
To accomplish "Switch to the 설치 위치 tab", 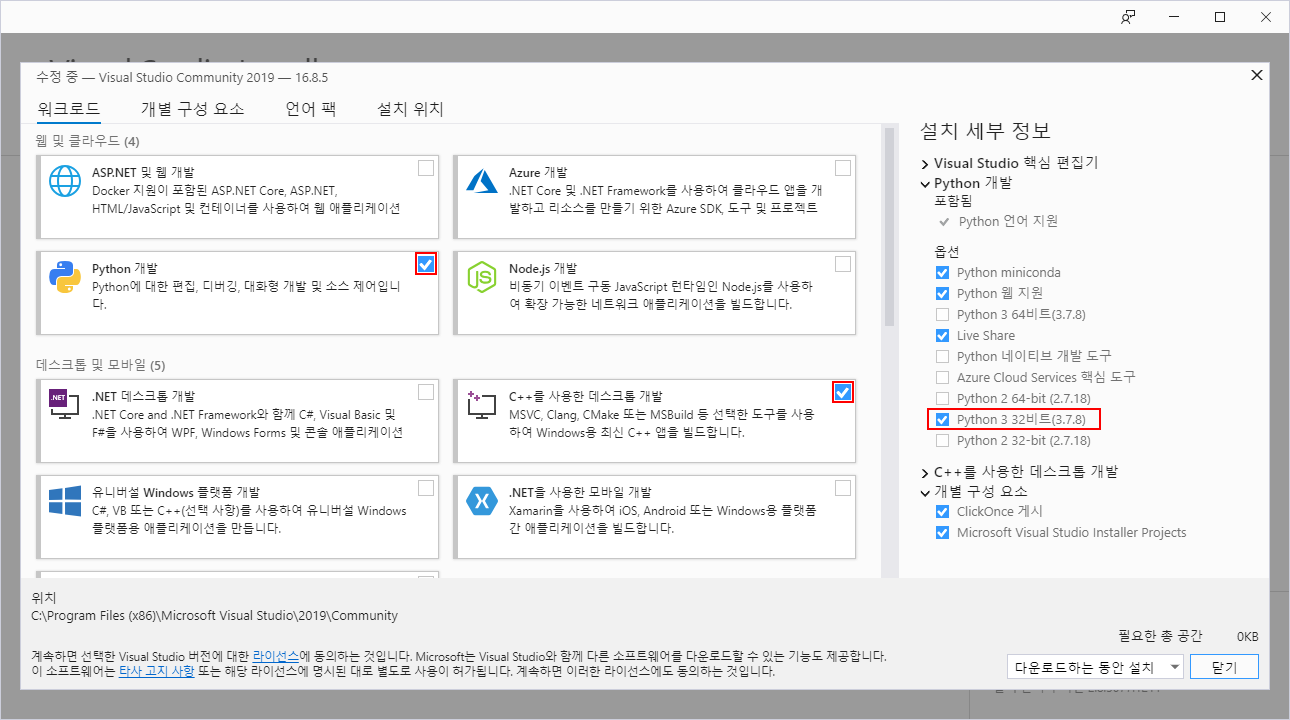I will pos(410,109).
